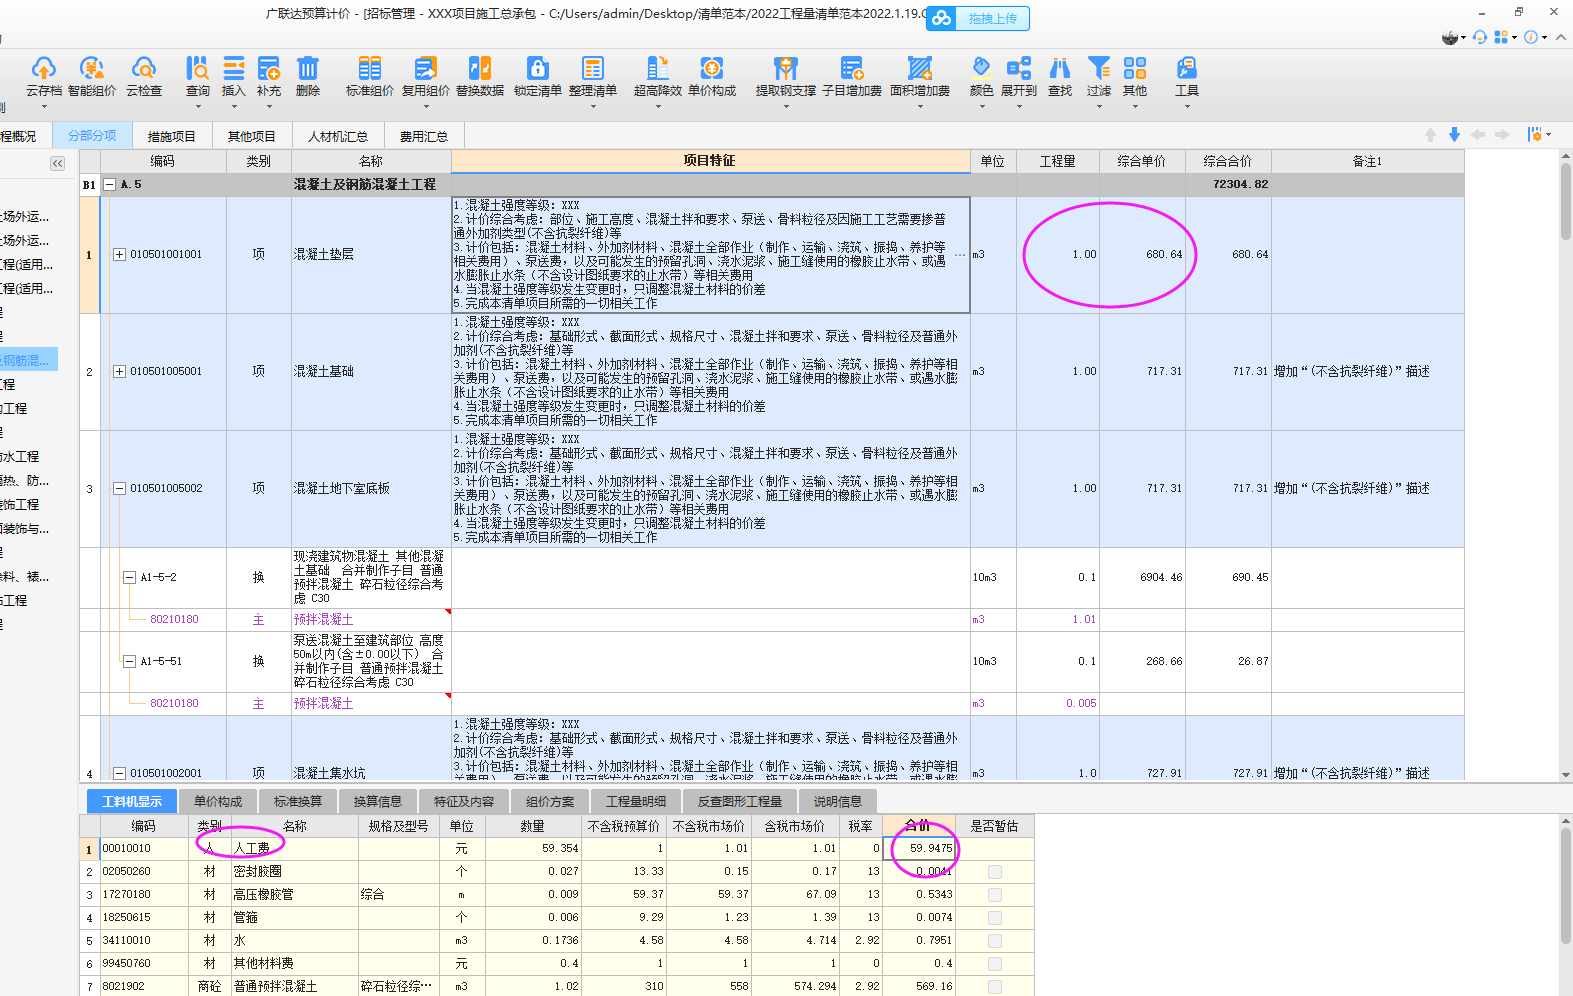This screenshot has width=1573, height=996.
Task: Collapse sub-item A1-5-2
Action: (x=129, y=578)
